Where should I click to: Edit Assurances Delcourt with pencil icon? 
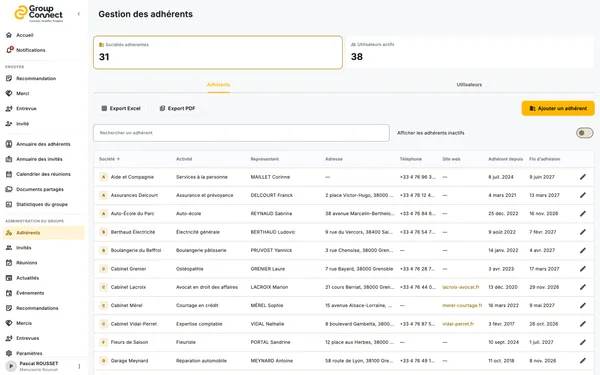tap(582, 195)
